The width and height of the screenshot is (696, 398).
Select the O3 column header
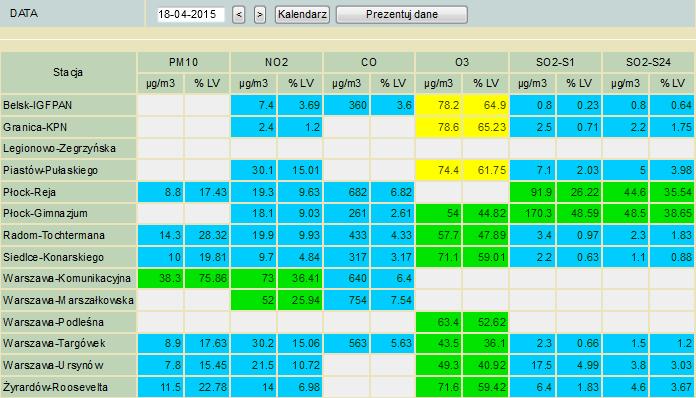[x=462, y=62]
